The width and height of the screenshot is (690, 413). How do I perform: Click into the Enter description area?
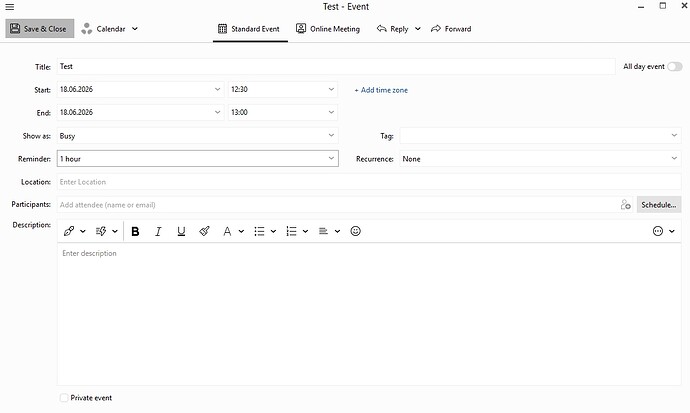(x=369, y=314)
